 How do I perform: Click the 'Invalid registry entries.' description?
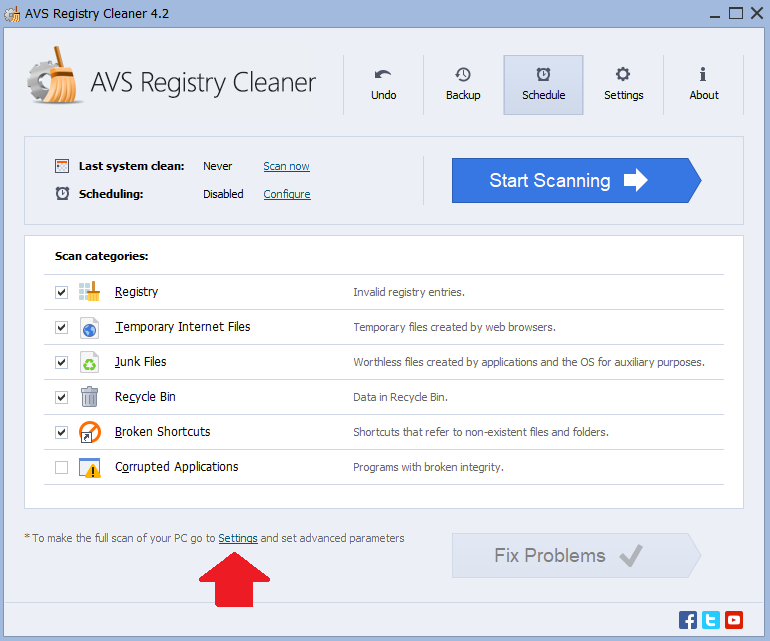point(409,292)
